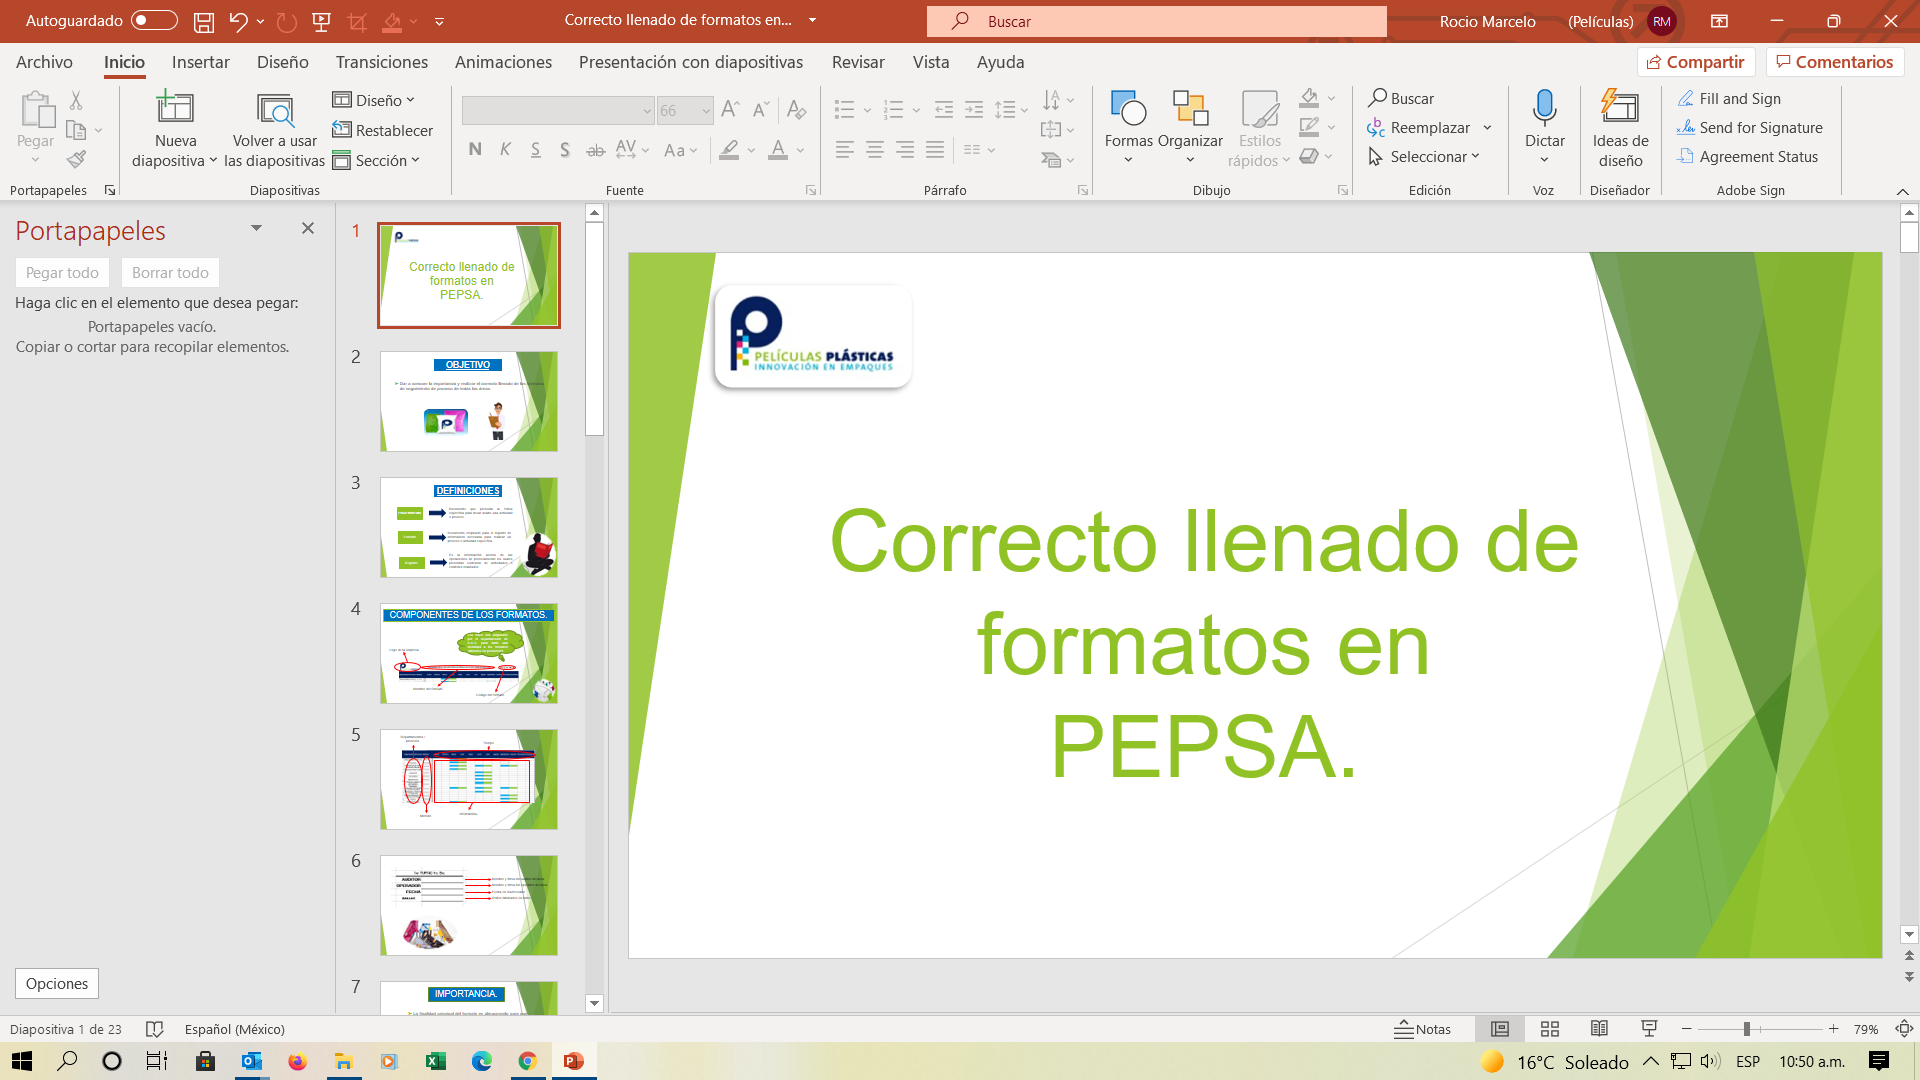Open the font size dropdown
1920x1080 pixels.
[x=707, y=110]
